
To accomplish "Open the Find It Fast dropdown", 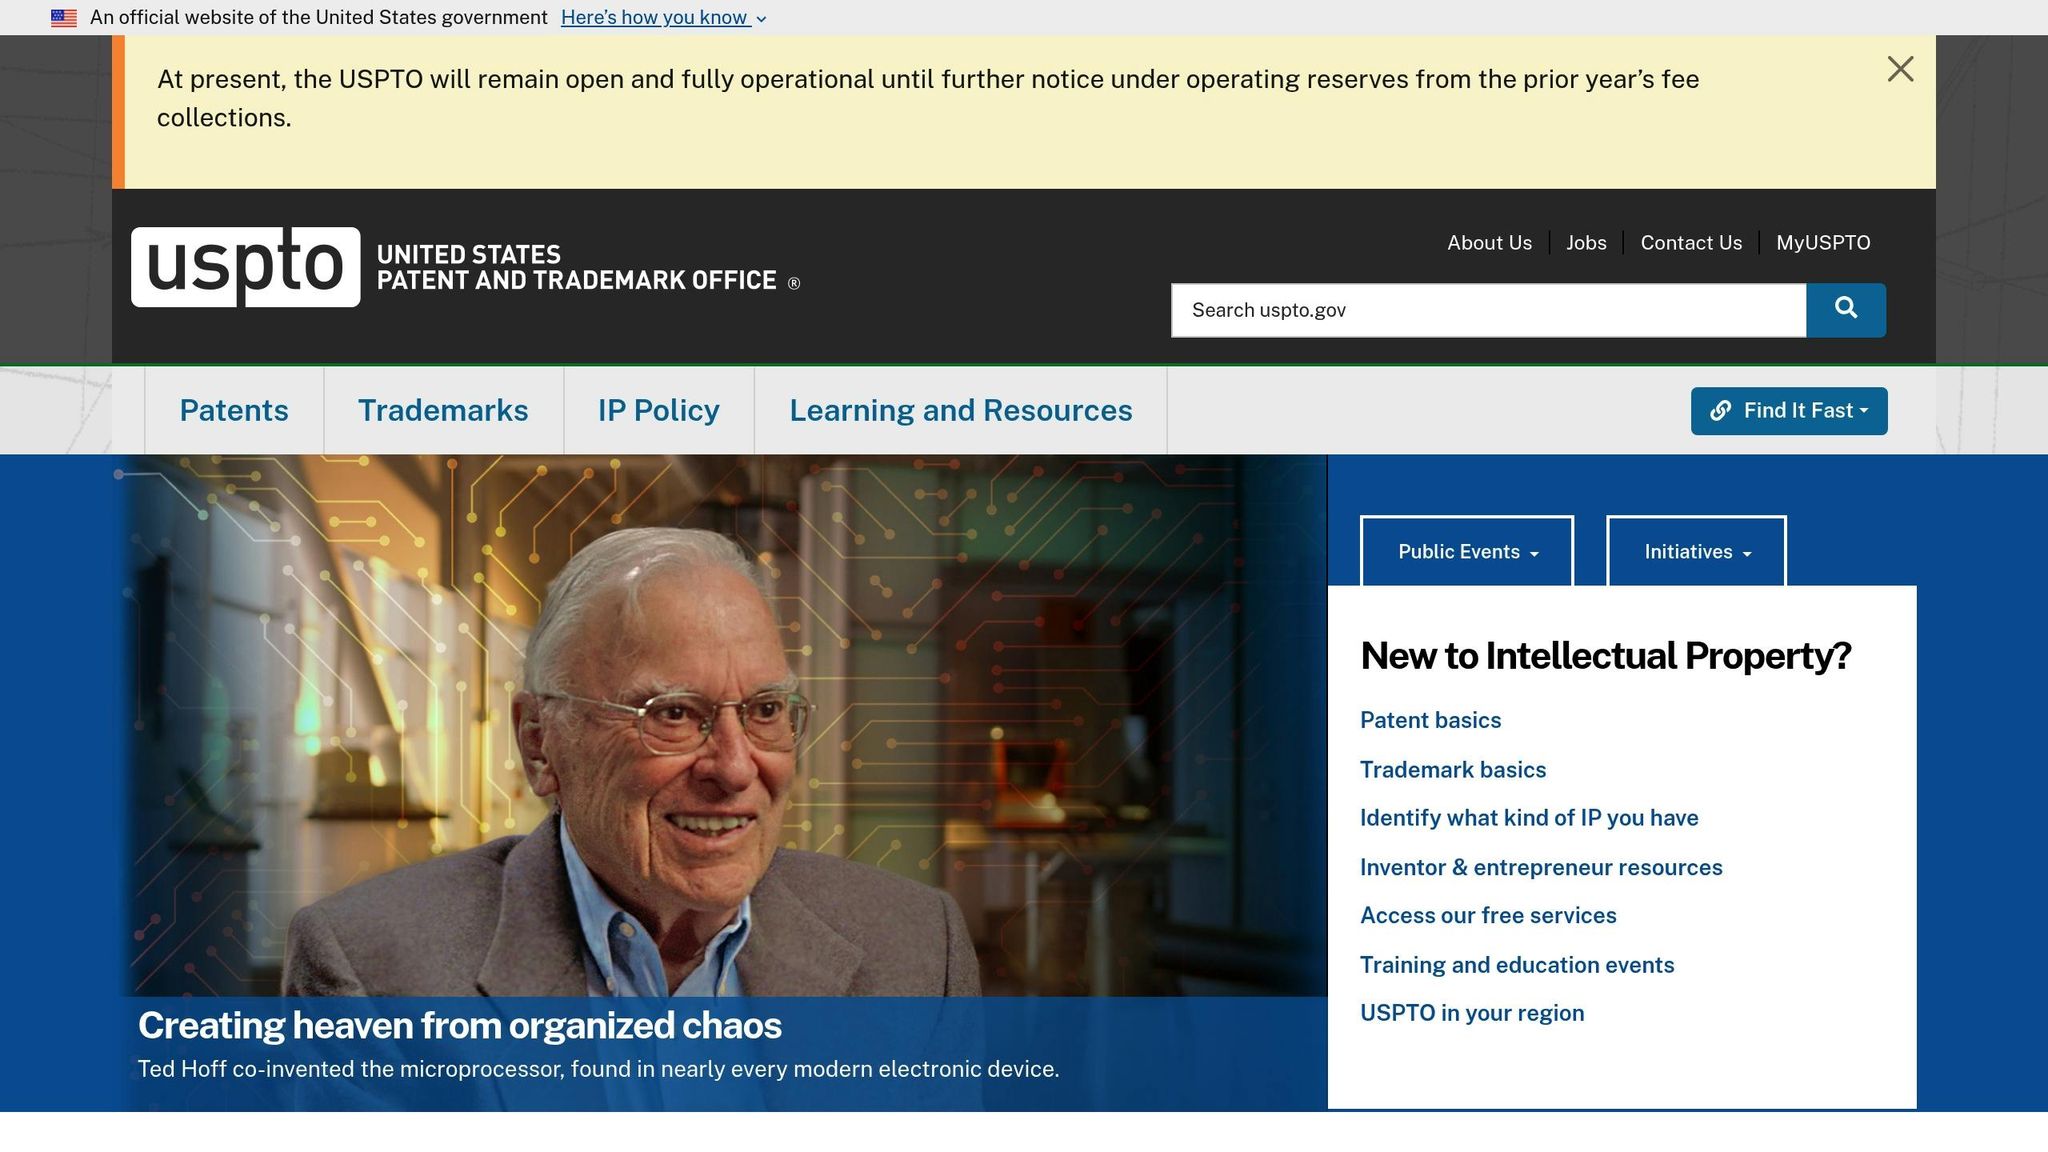I will pyautogui.click(x=1788, y=411).
